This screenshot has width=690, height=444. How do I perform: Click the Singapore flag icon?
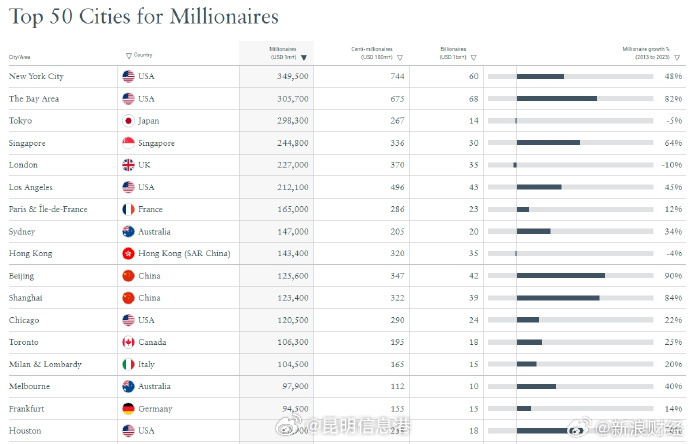[128, 143]
